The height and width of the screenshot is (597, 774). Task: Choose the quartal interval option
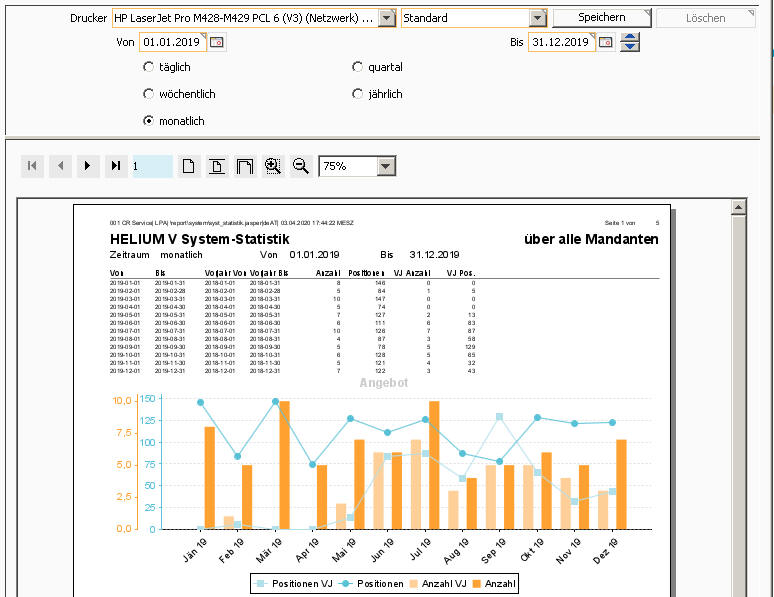[358, 67]
